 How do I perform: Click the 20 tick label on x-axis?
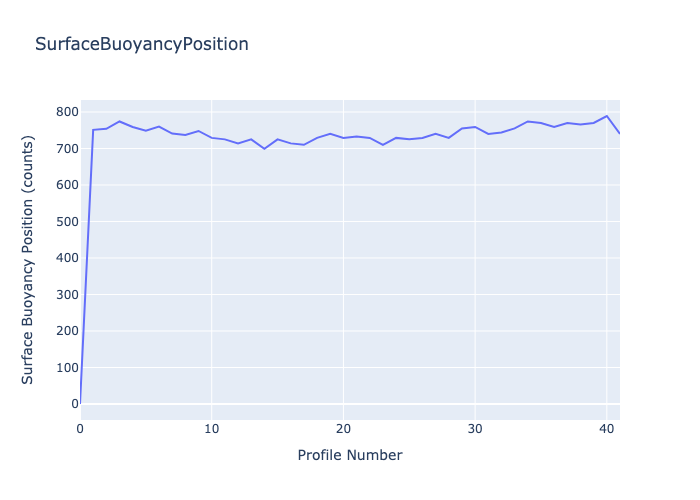[x=343, y=429]
